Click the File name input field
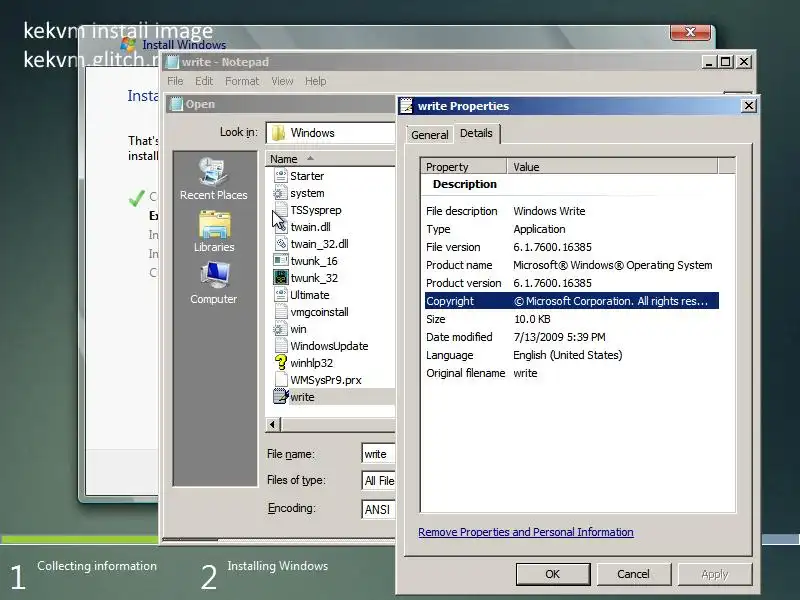Viewport: 800px width, 600px height. (x=379, y=454)
